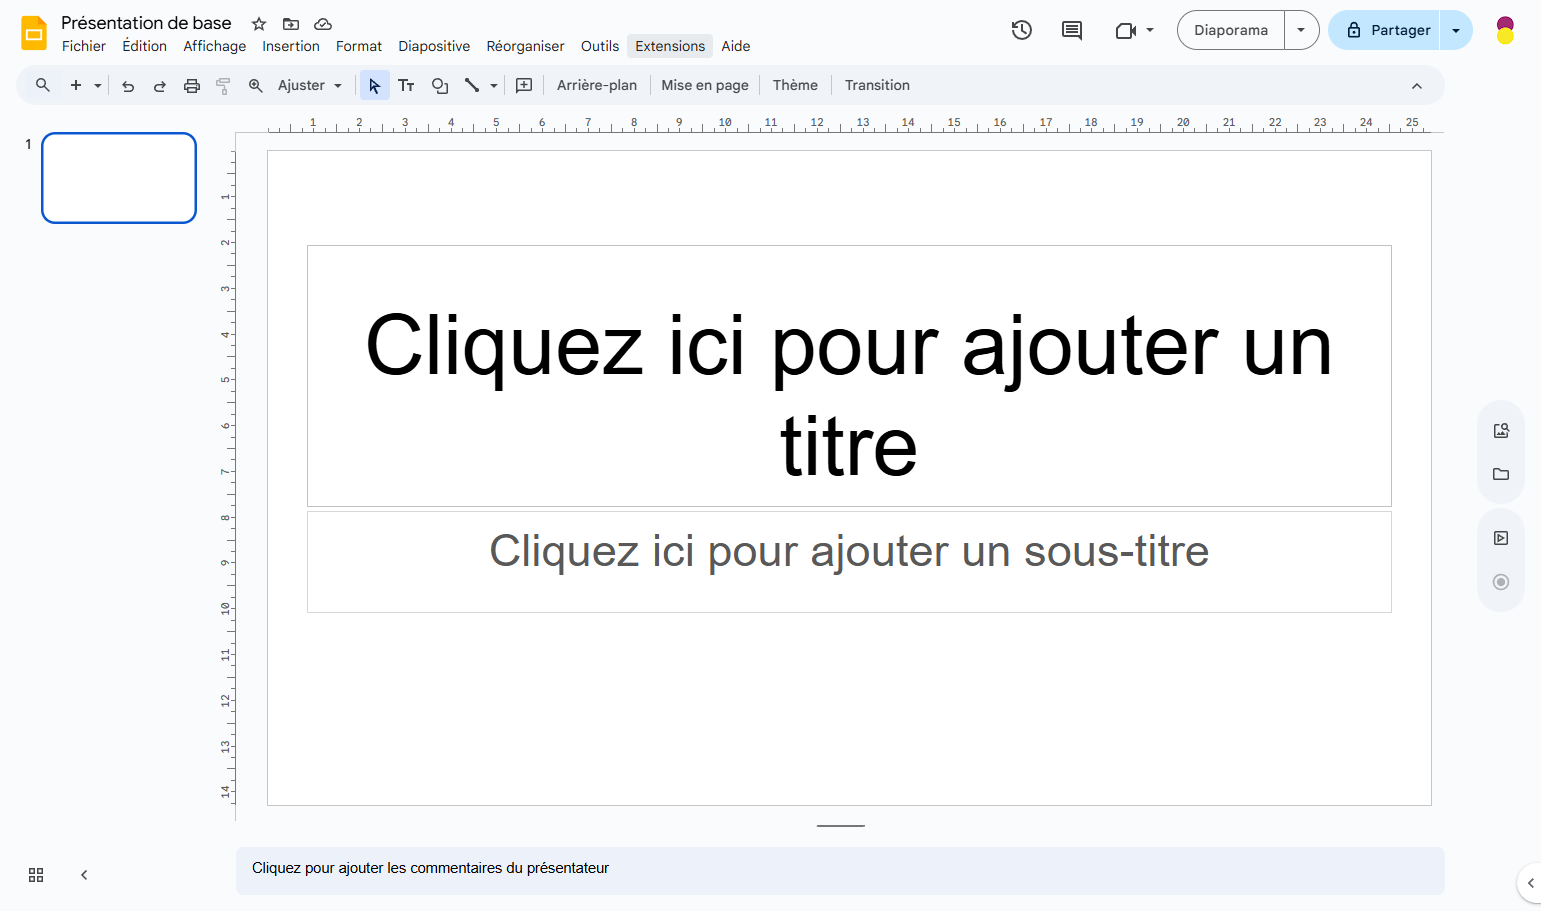Check the cloud save status icon
The image size is (1541, 911).
pos(323,24)
